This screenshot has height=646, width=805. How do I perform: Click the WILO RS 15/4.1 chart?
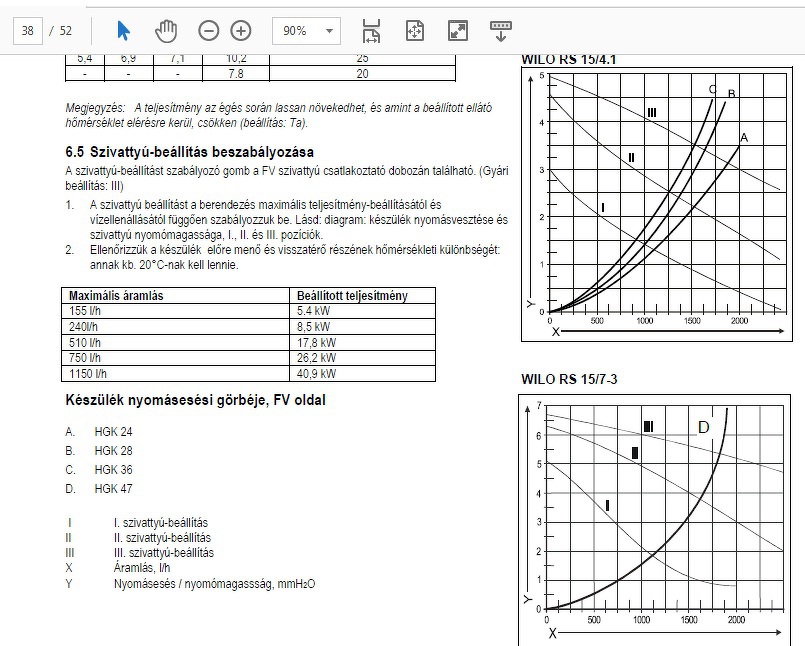coord(657,204)
